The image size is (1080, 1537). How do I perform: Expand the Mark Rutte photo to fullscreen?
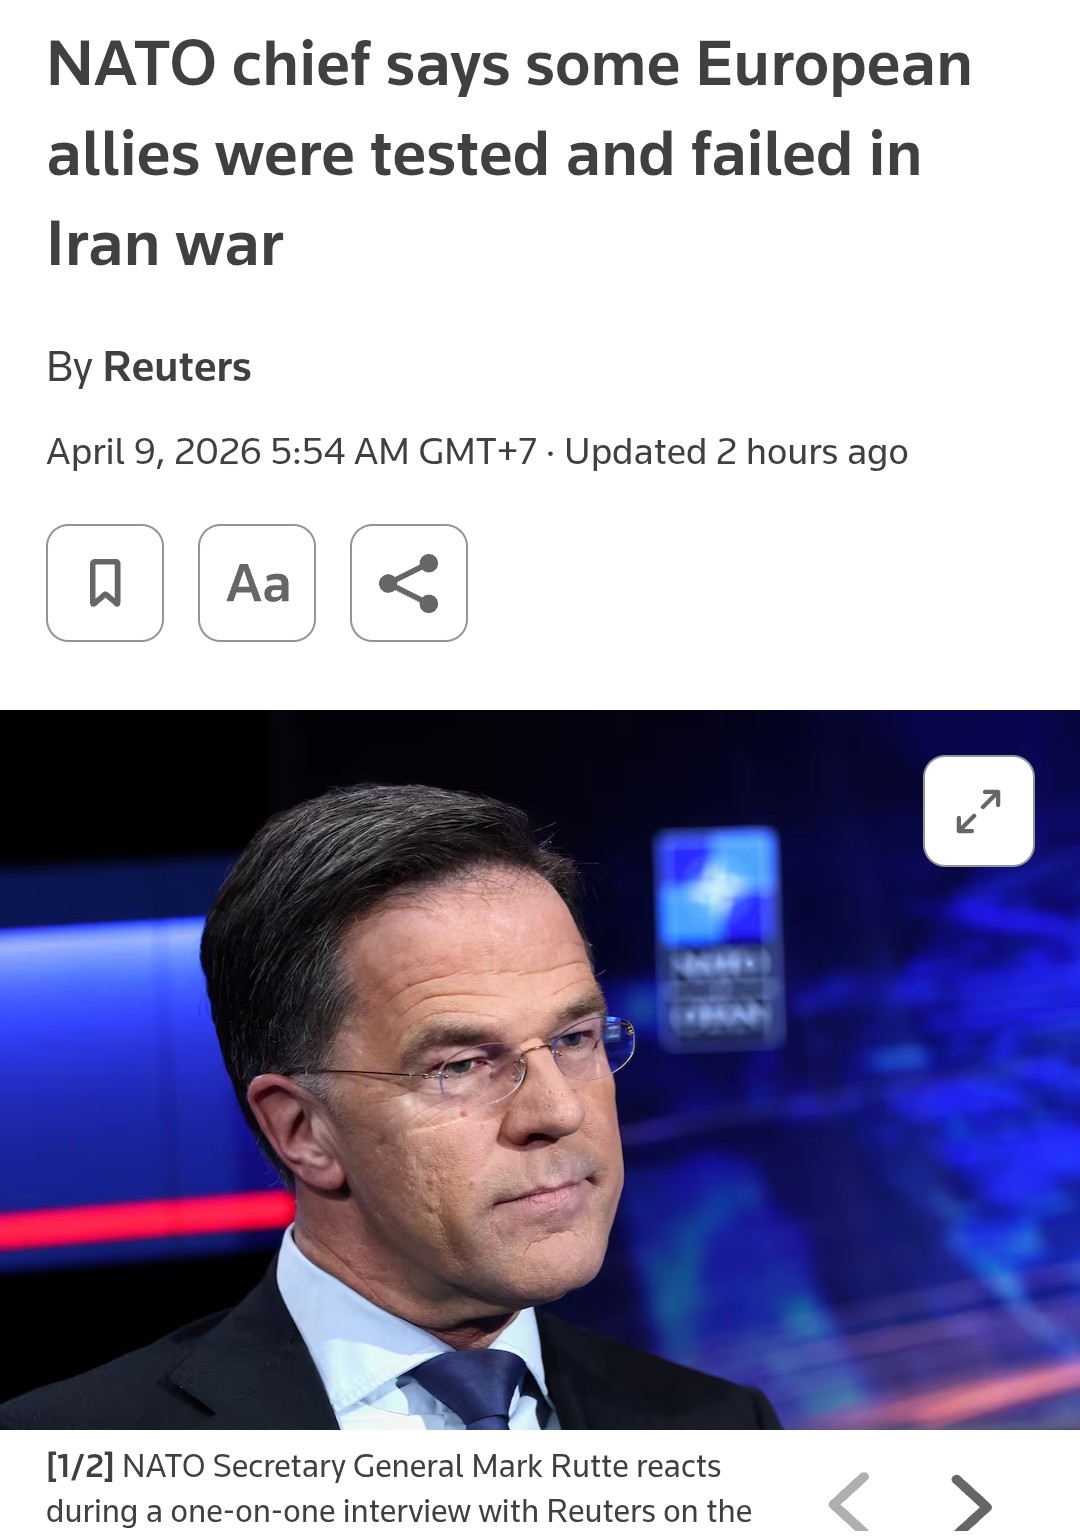[x=979, y=811]
